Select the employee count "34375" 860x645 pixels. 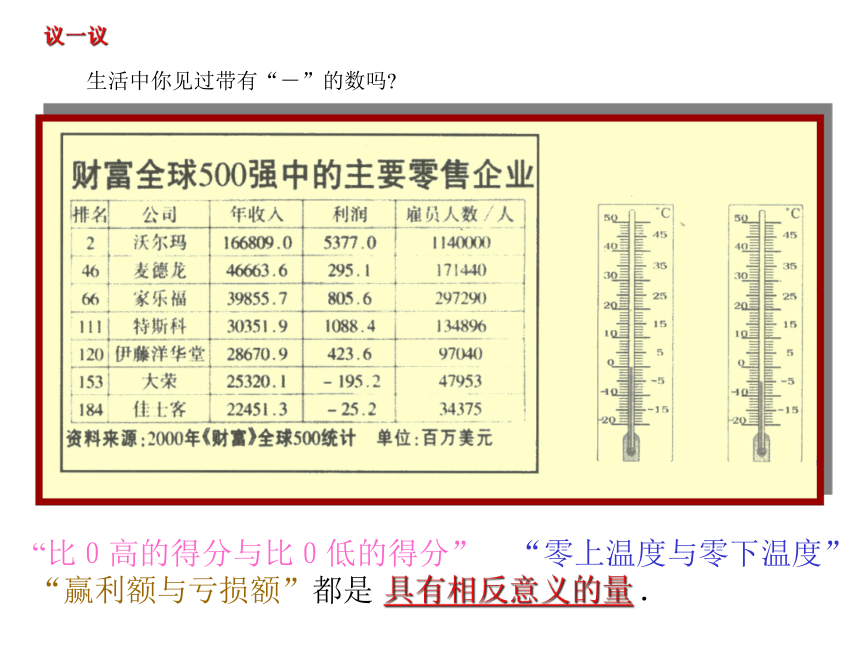tap(461, 409)
